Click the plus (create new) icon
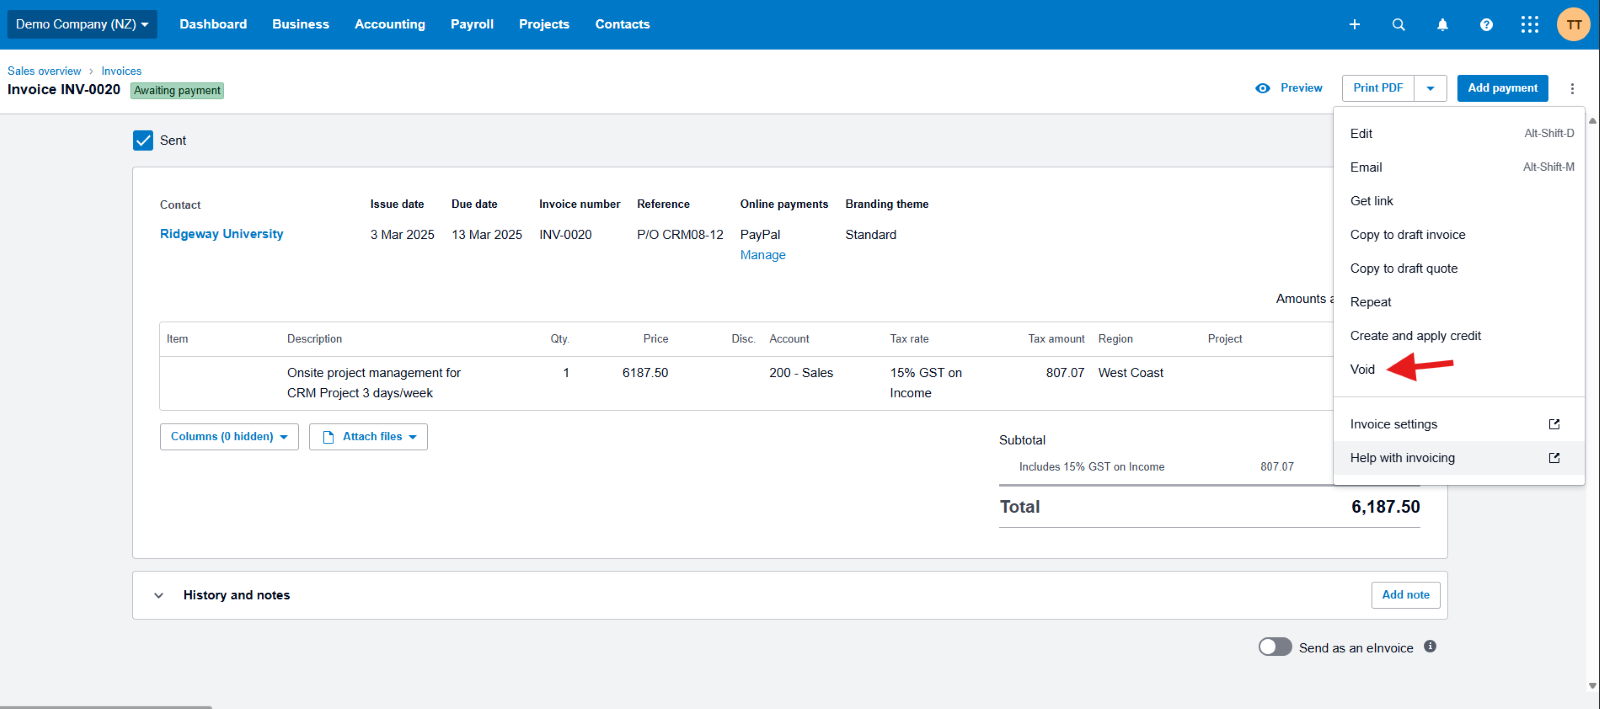1600x709 pixels. (x=1354, y=25)
